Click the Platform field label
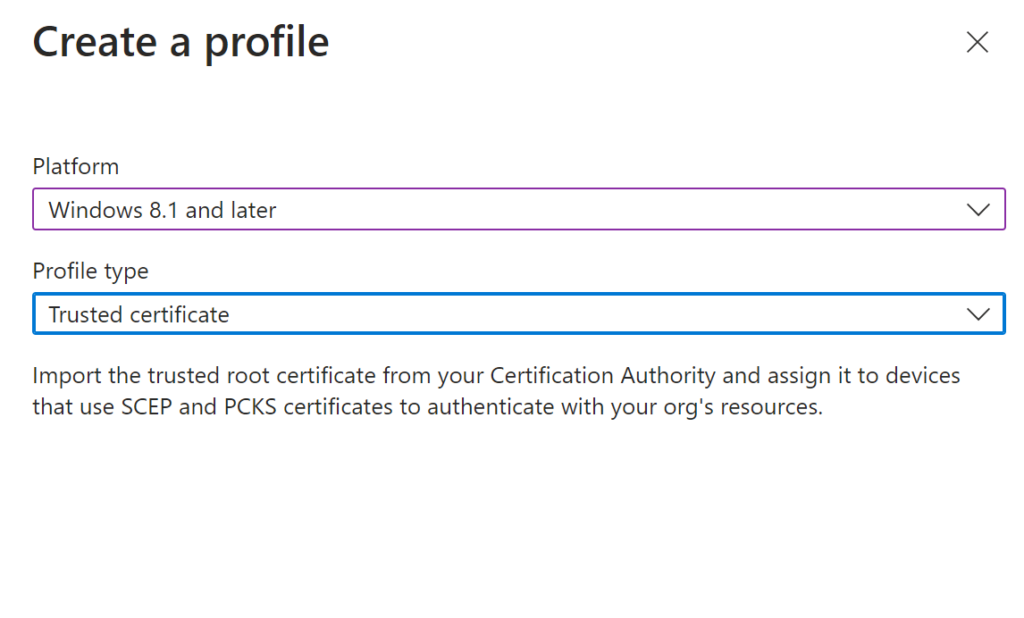Screen dimensions: 1024x618 (76, 167)
